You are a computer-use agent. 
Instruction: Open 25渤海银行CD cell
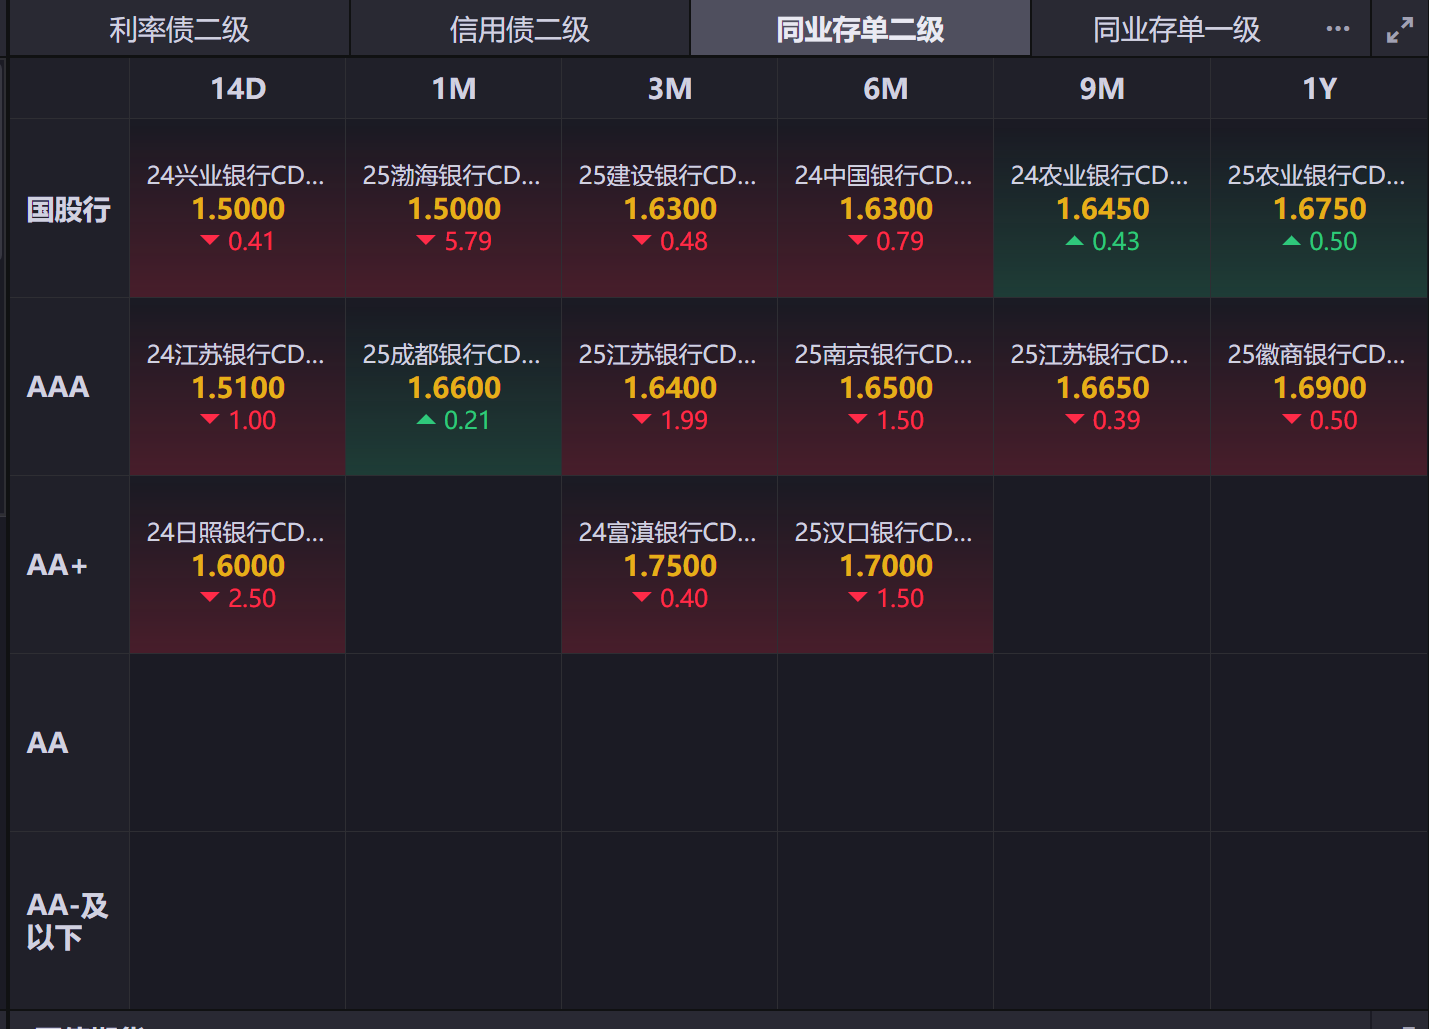[x=454, y=208]
